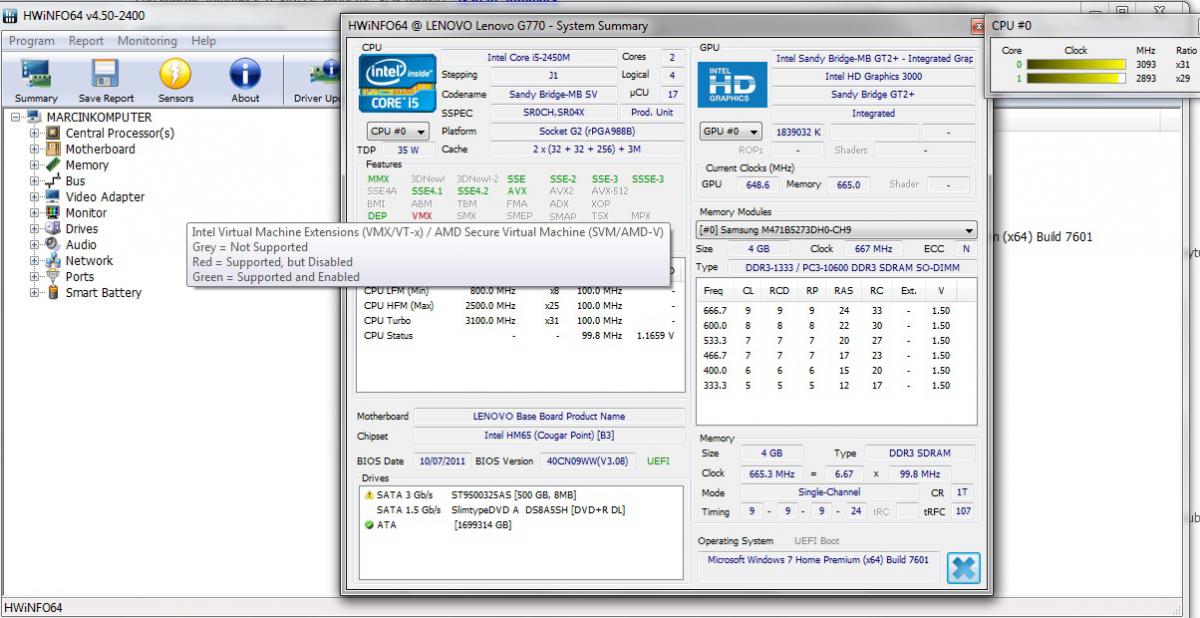Show the About info icon
This screenshot has height=618, width=1200.
point(245,74)
